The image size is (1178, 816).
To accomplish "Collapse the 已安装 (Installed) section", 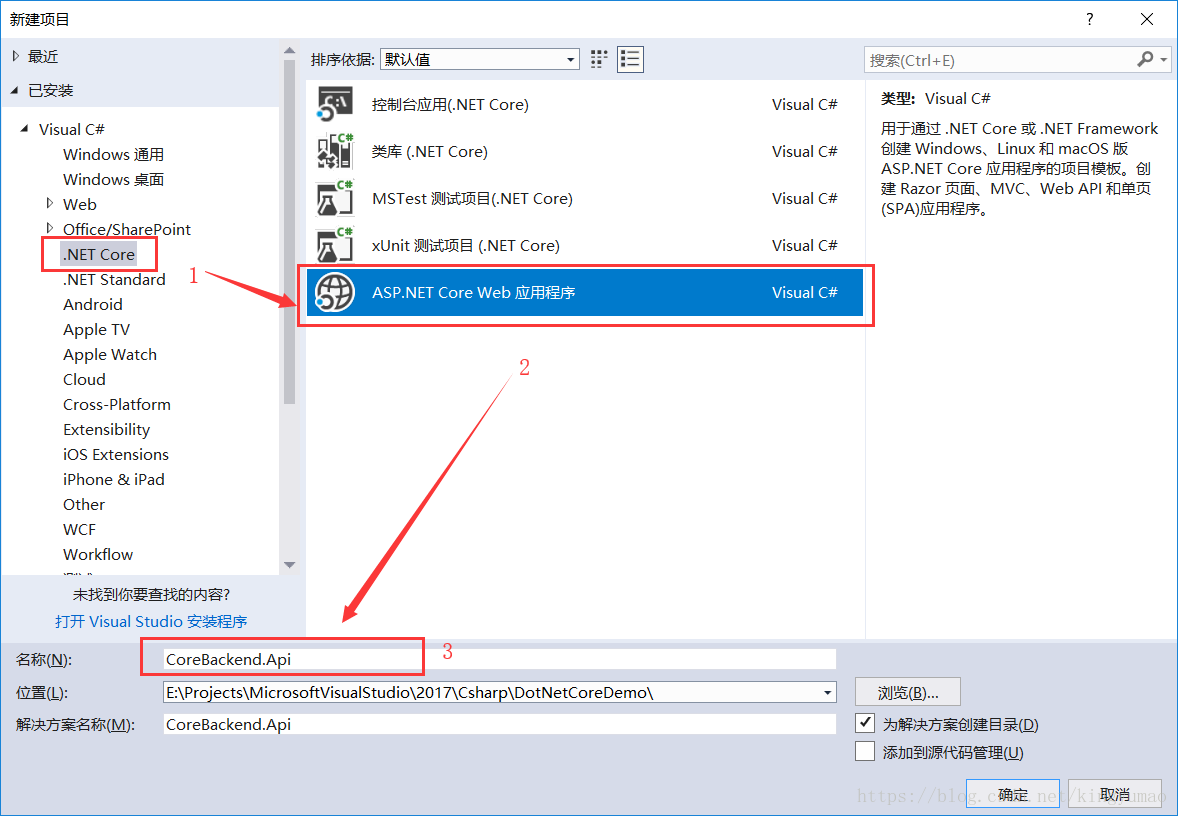I will (16, 90).
